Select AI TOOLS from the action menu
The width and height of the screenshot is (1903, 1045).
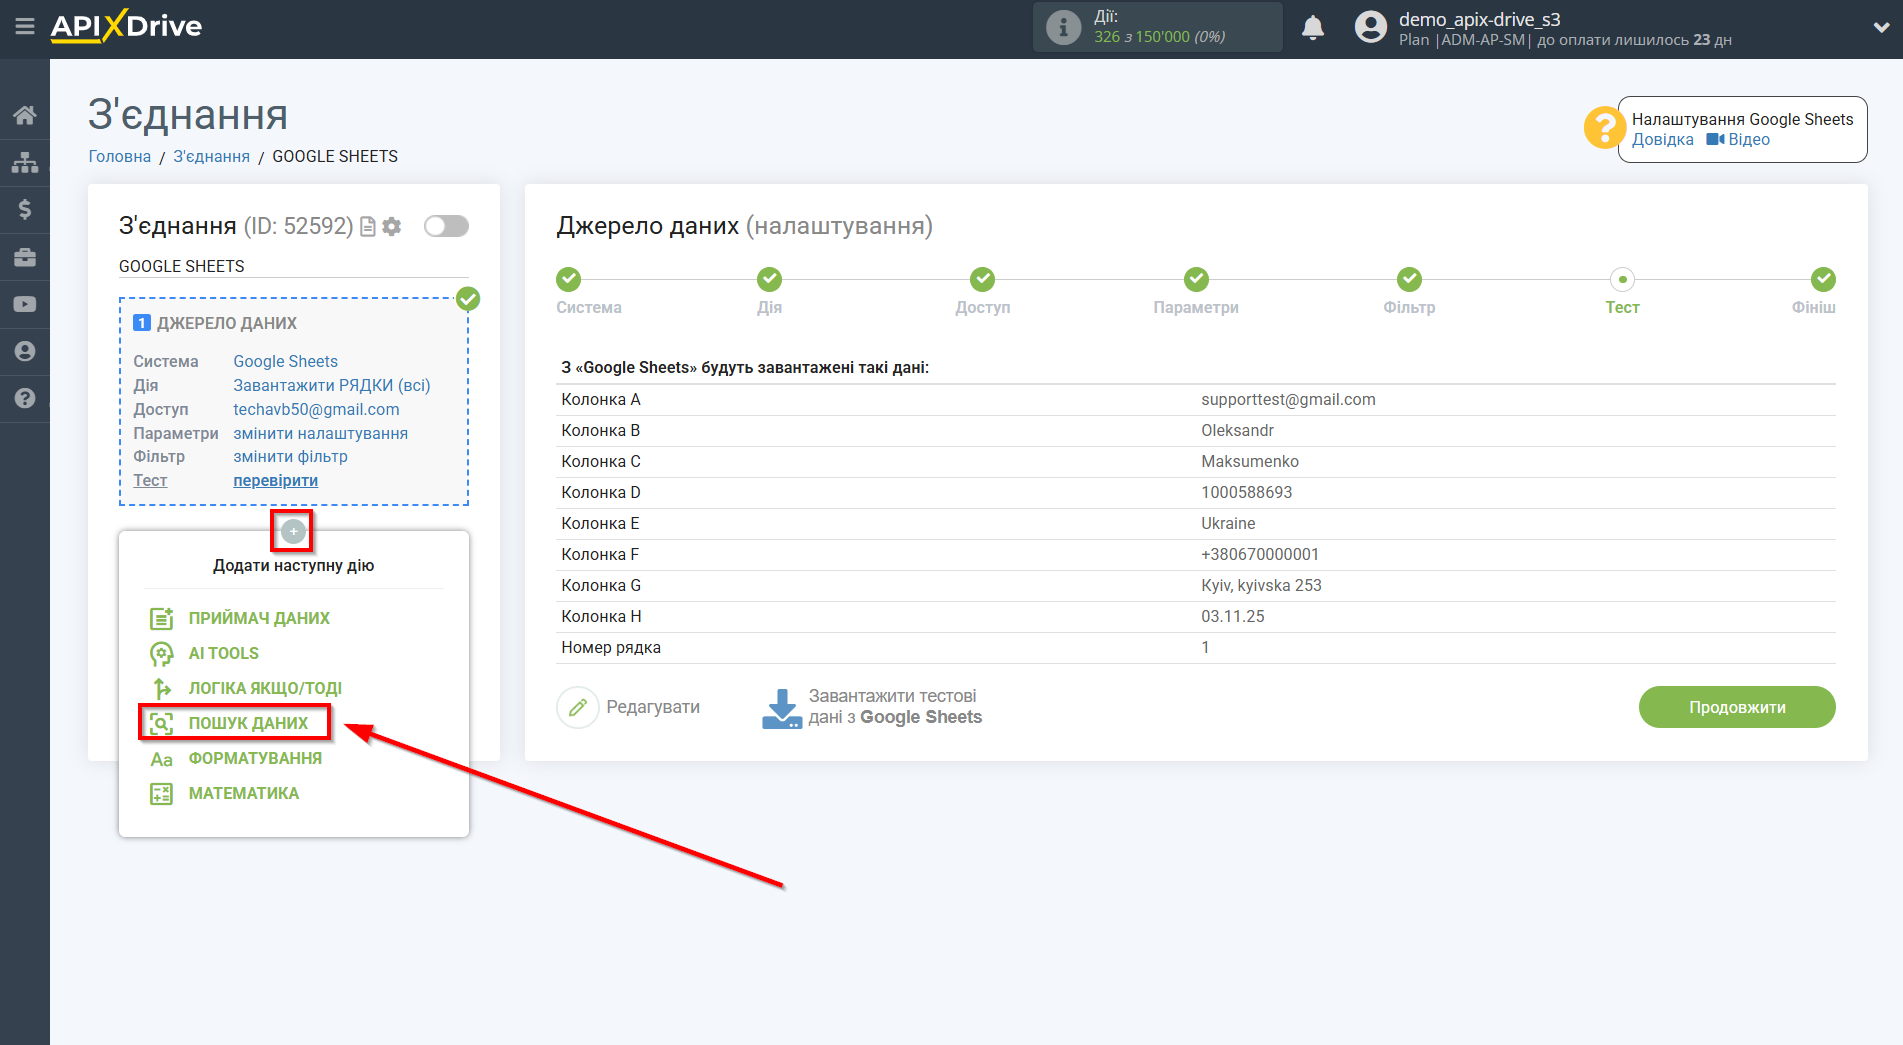221,652
